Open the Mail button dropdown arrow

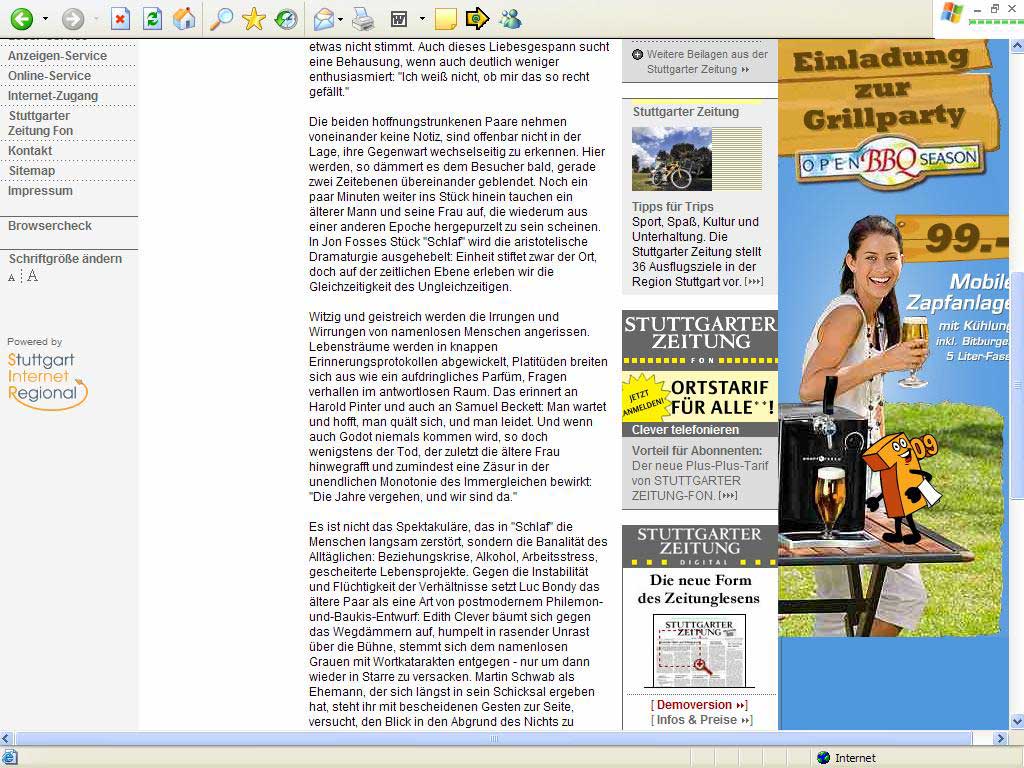click(341, 19)
